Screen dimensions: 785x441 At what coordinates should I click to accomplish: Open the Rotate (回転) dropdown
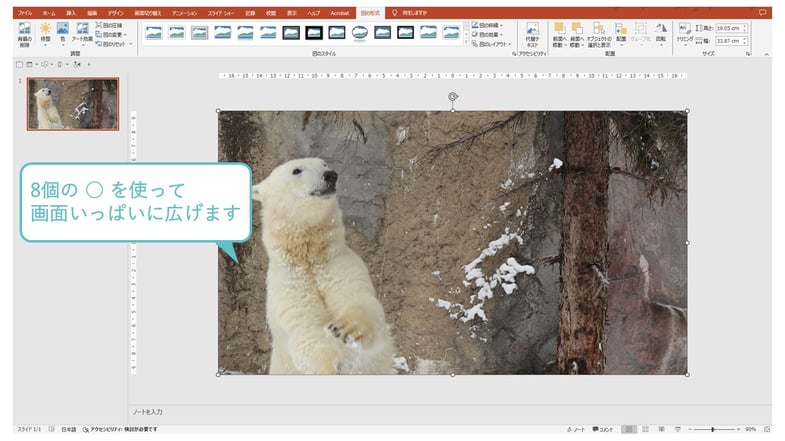coord(661,33)
